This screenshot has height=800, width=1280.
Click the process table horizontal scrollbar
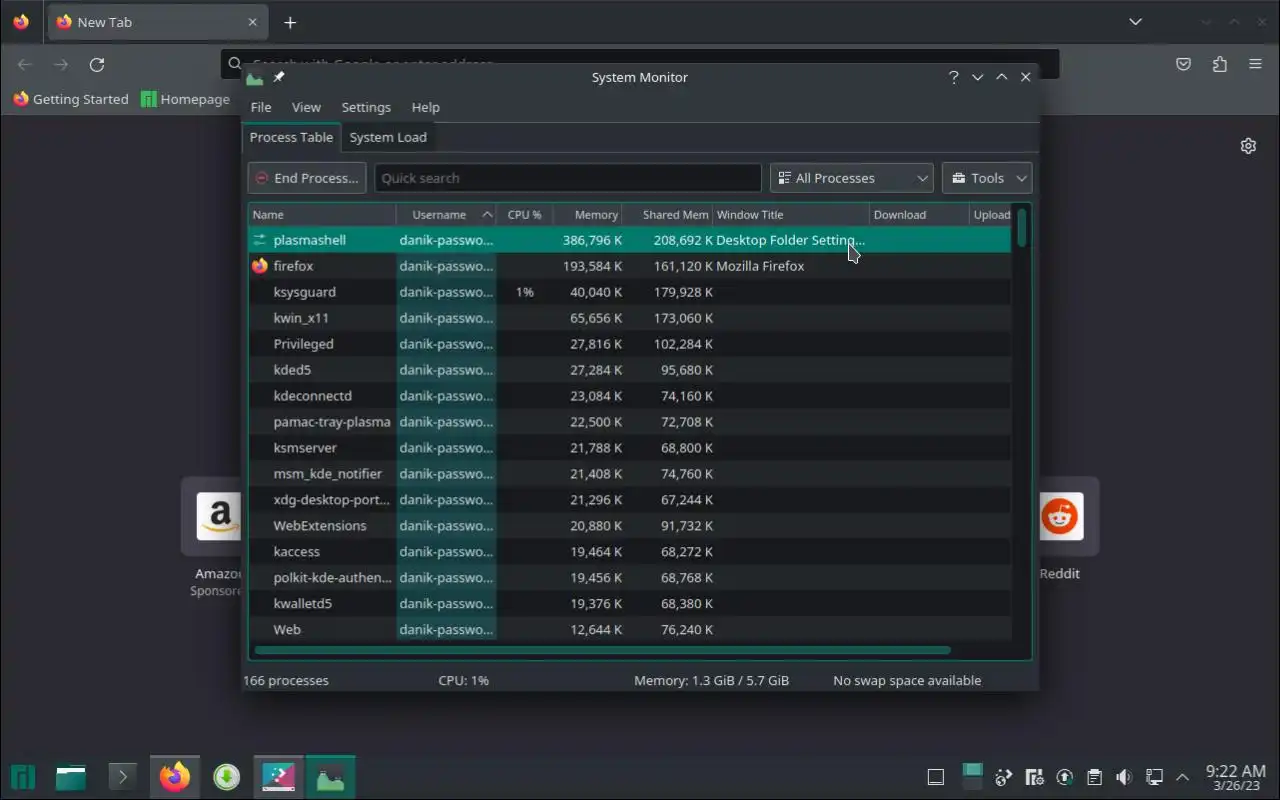[x=602, y=650]
